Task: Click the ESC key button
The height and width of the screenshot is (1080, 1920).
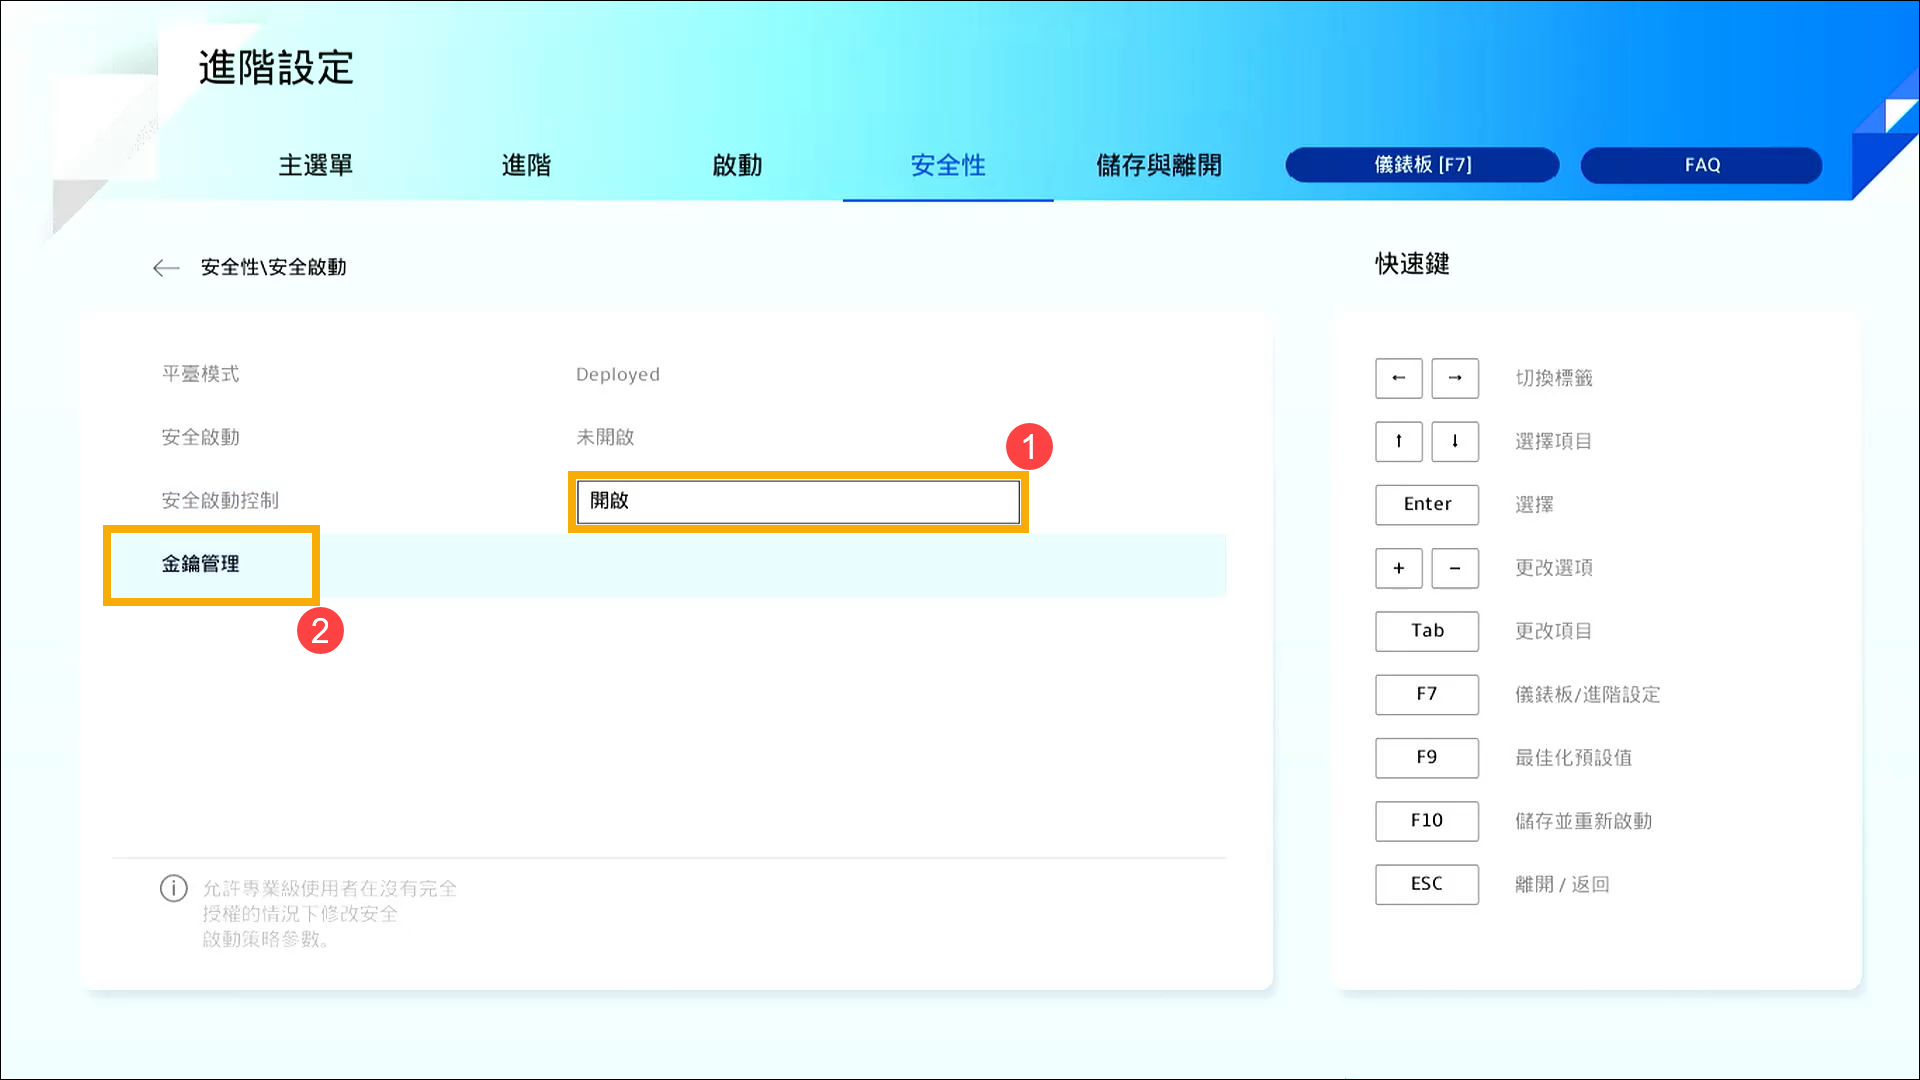Action: coord(1426,884)
